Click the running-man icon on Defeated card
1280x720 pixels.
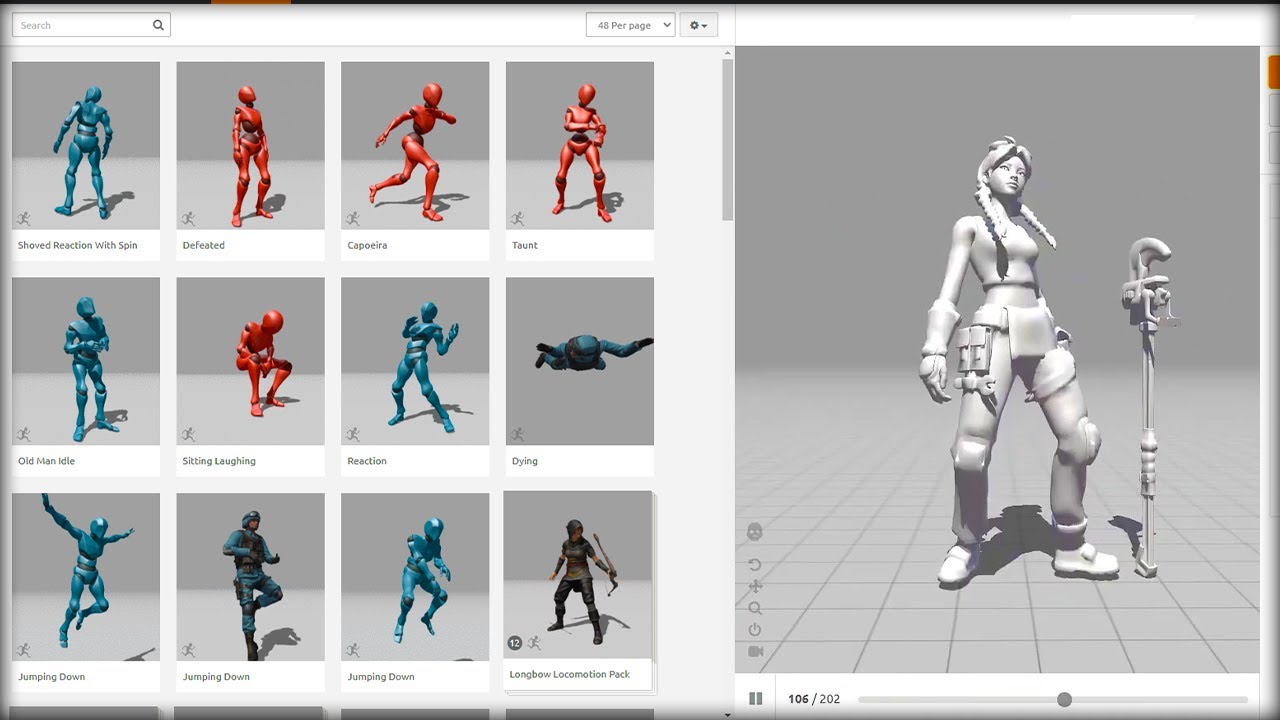pyautogui.click(x=188, y=218)
